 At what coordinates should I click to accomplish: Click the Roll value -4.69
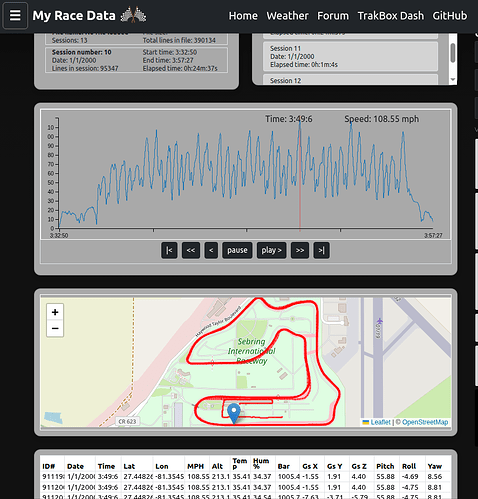point(410,477)
